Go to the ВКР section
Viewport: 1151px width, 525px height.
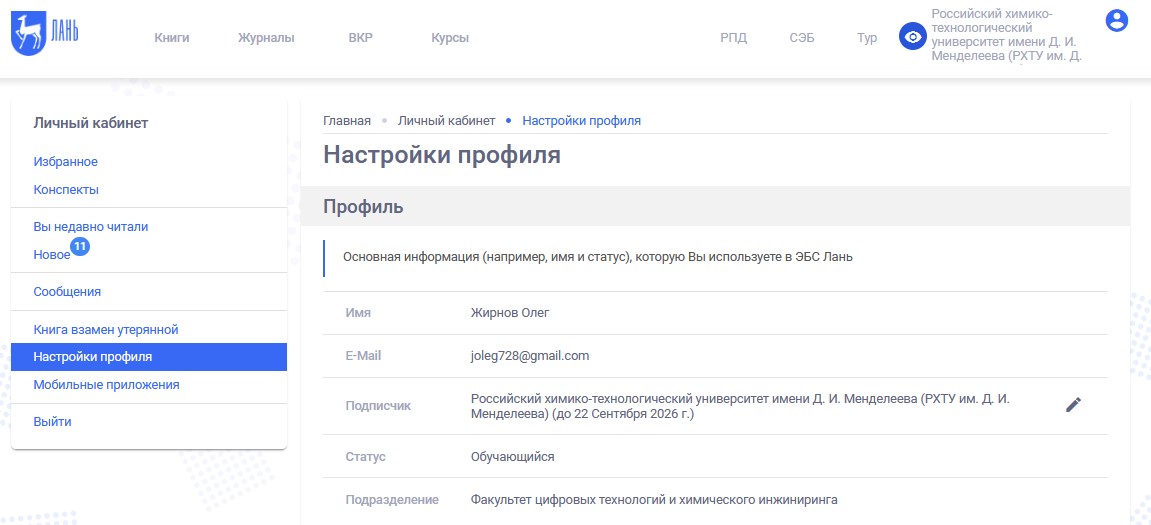tap(360, 38)
